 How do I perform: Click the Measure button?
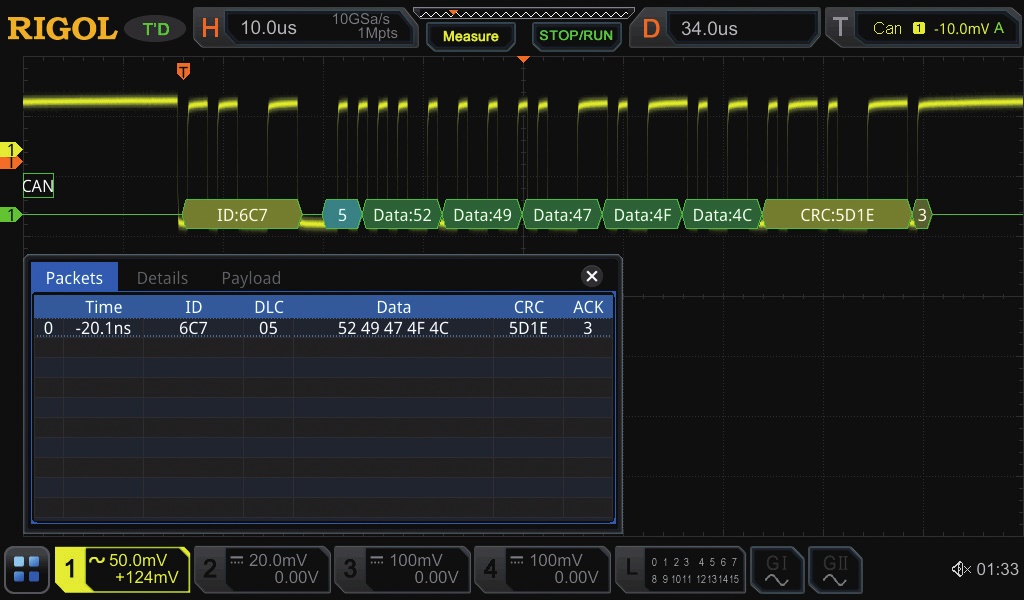click(x=470, y=36)
